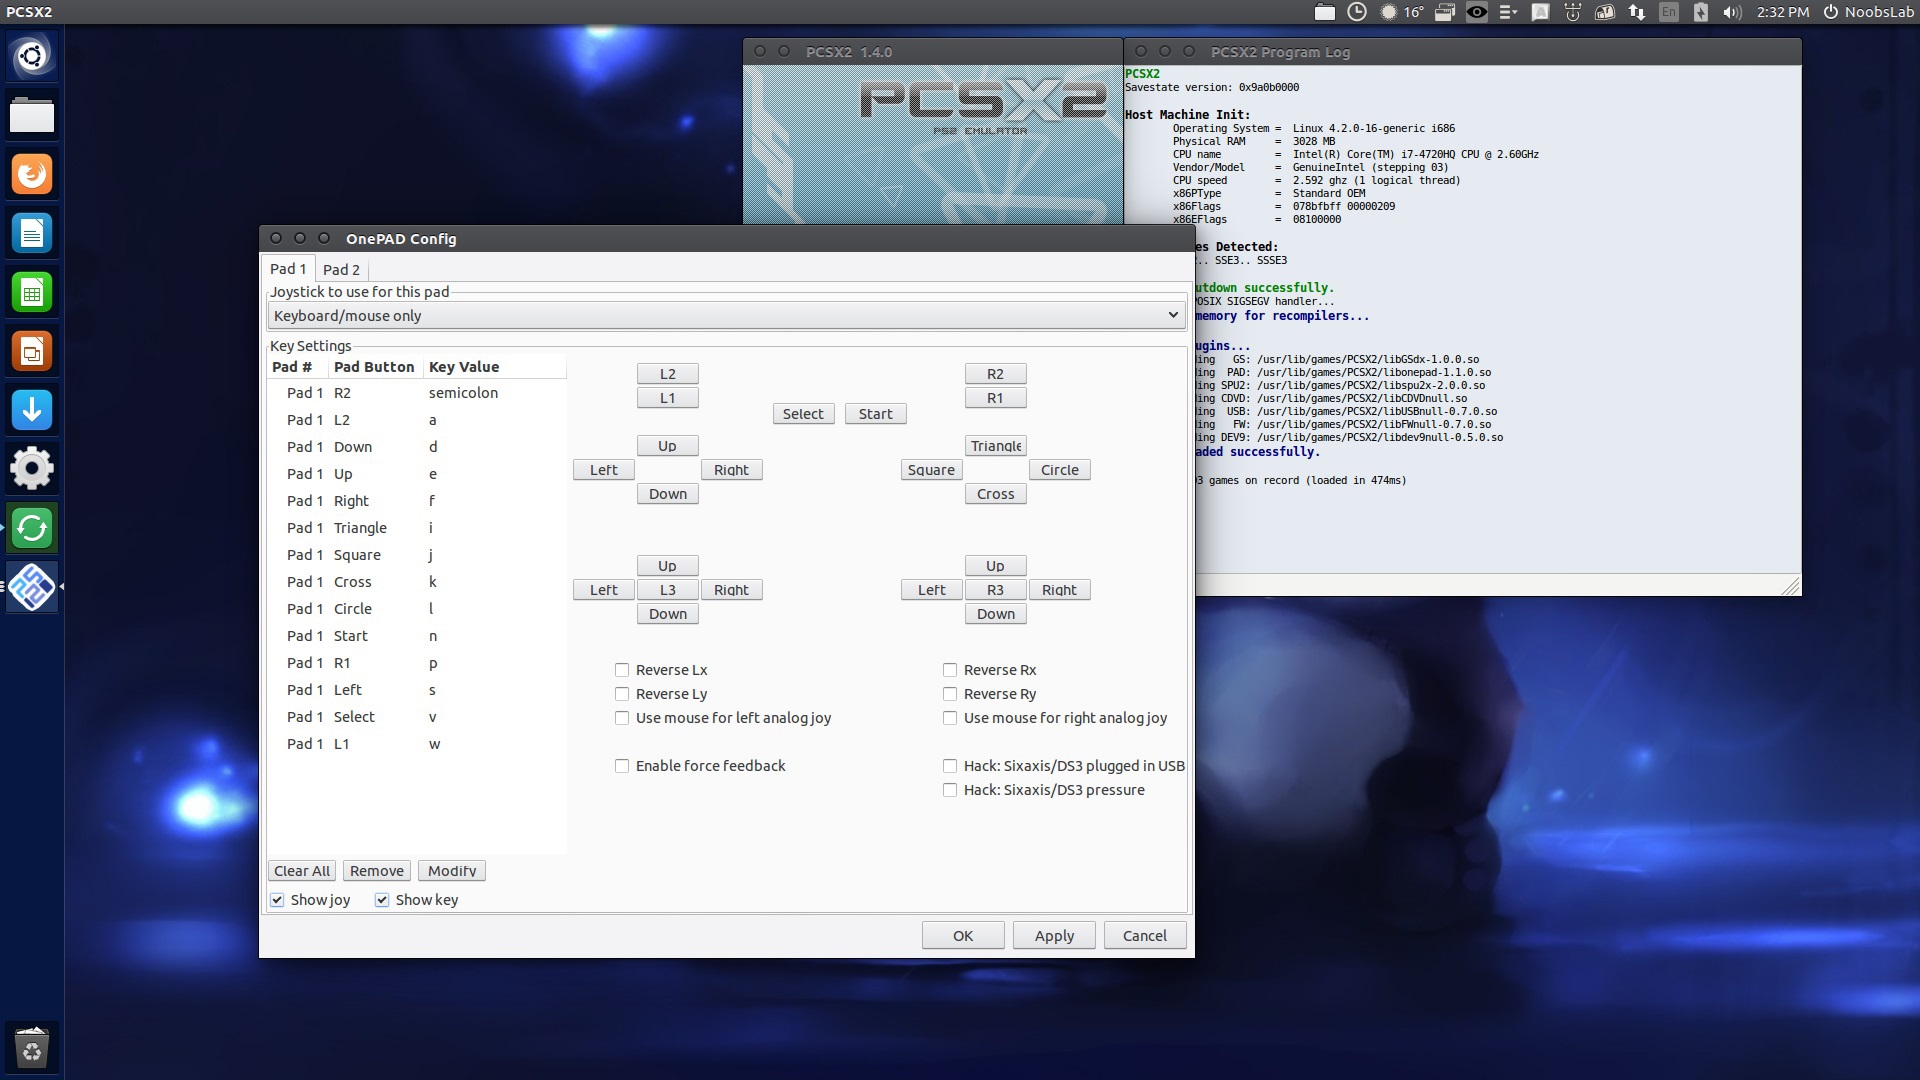Click Apply in OnePAD Config
The width and height of the screenshot is (1920, 1080).
click(x=1054, y=936)
